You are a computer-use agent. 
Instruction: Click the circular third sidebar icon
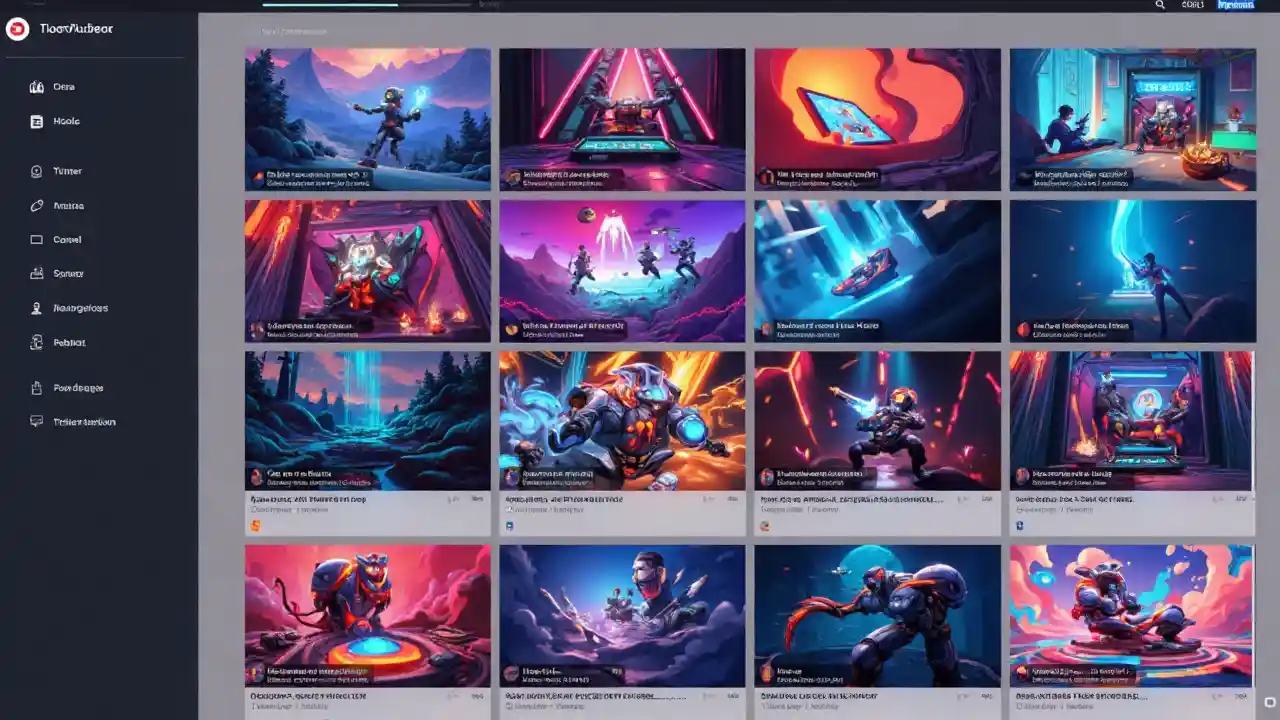(37, 171)
